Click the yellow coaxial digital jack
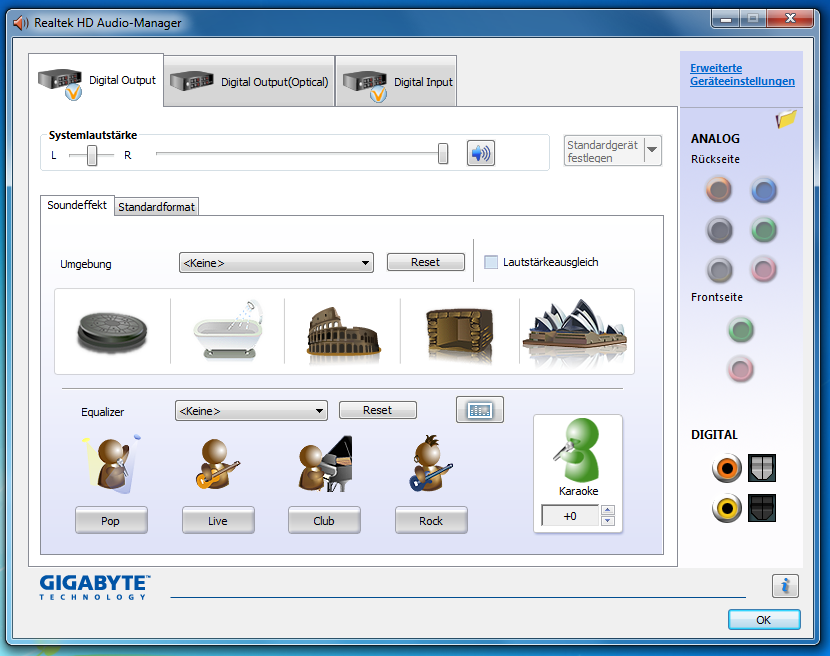Screen dimensions: 830x656 point(726,508)
